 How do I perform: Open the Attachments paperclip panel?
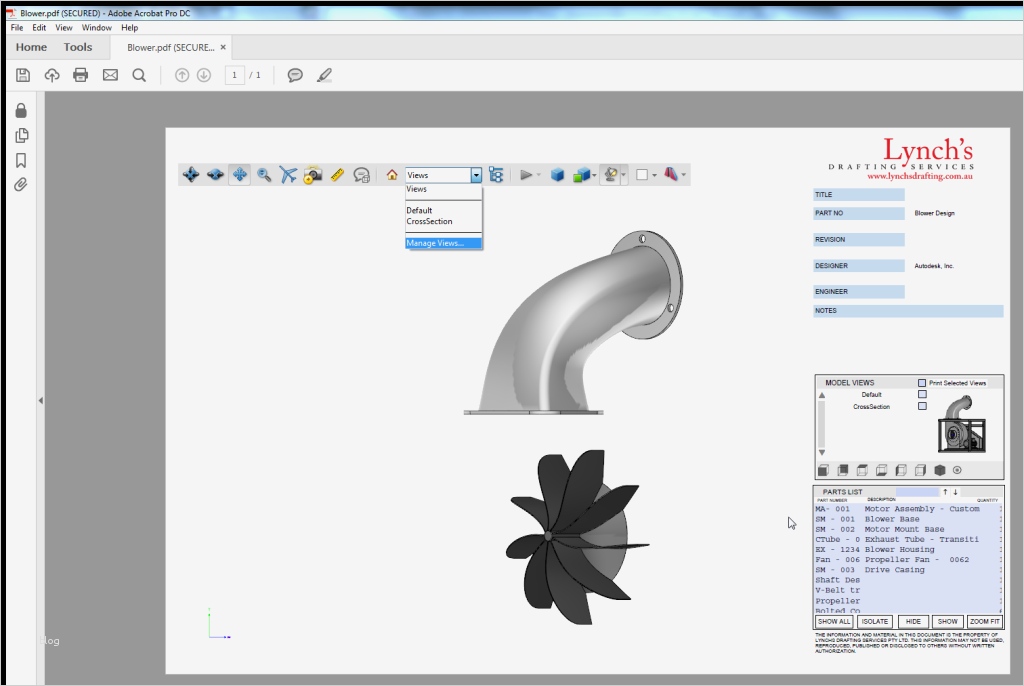(21, 185)
